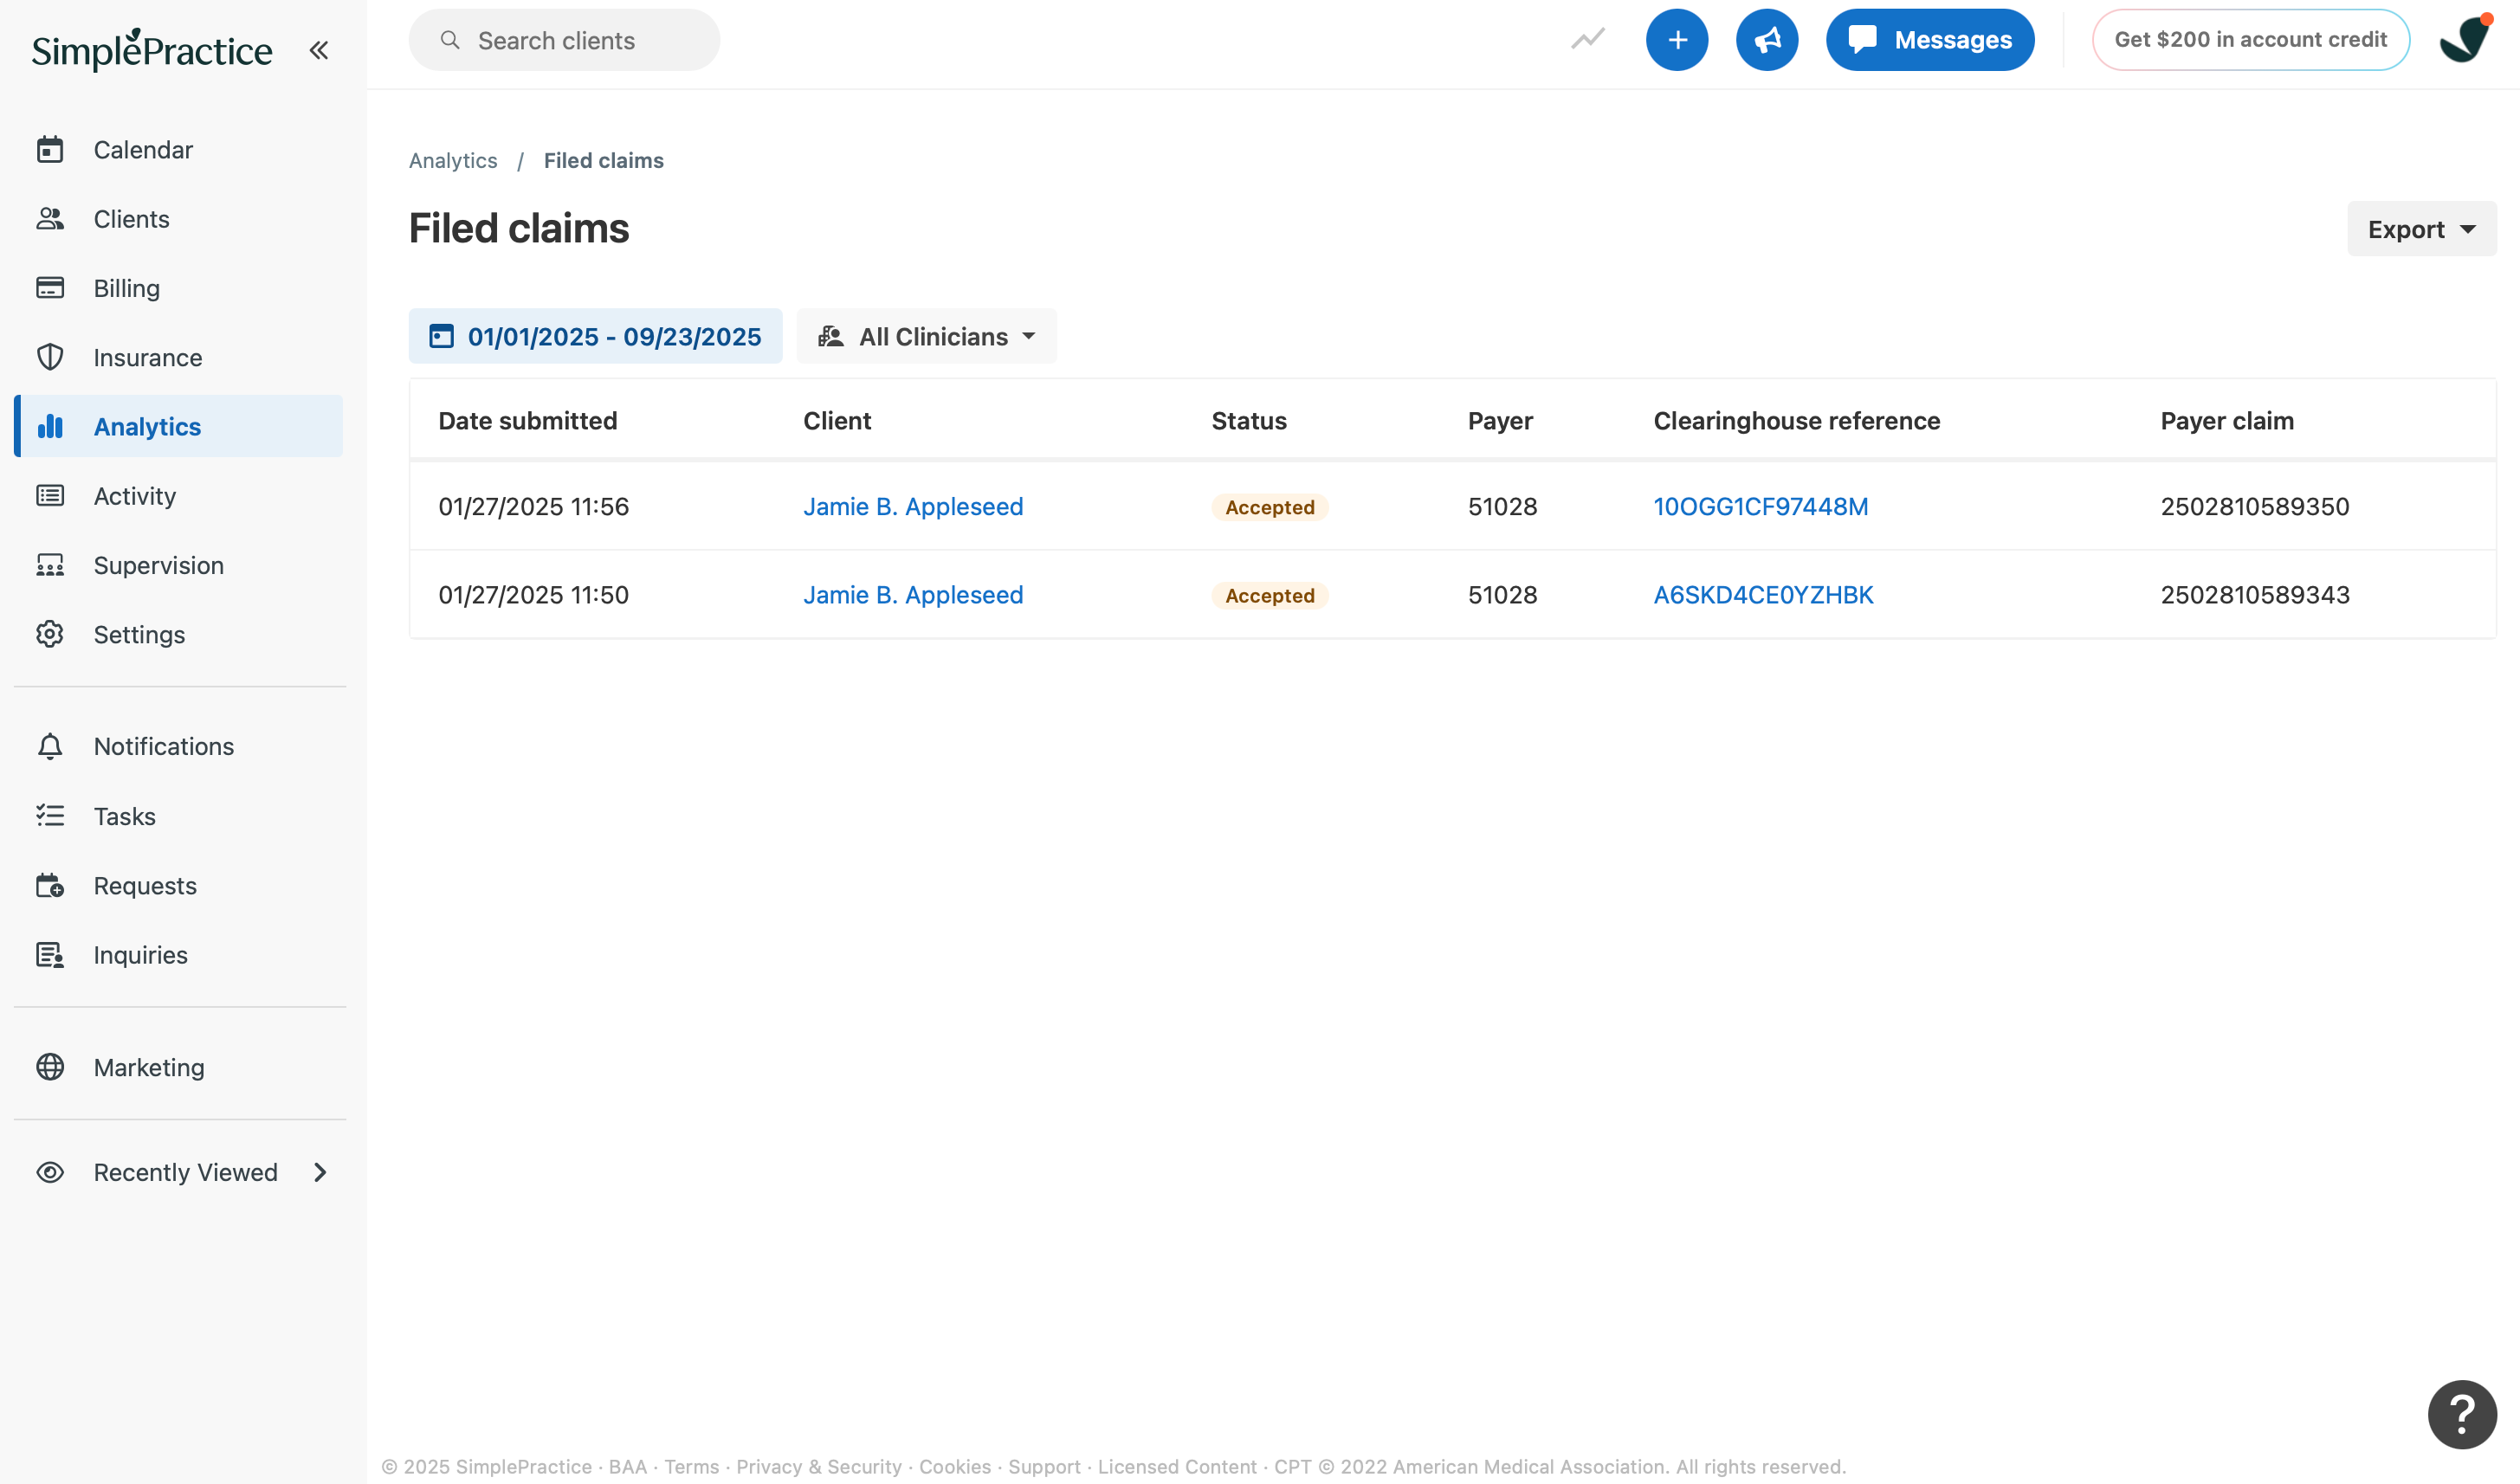Open Jamie B. Appleseed's client profile

tap(912, 506)
